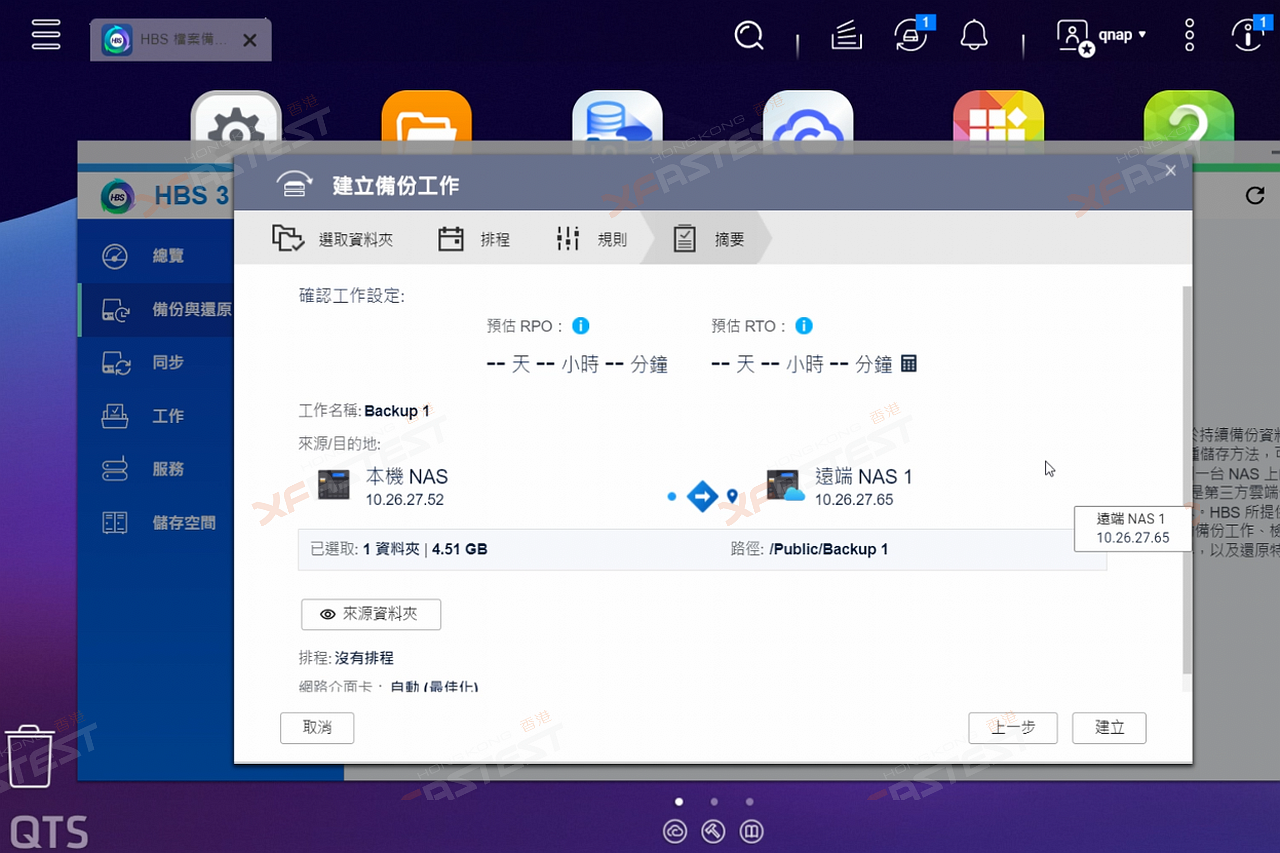The image size is (1280, 853).
Task: Close the HBS taskbar tab
Action: [250, 40]
